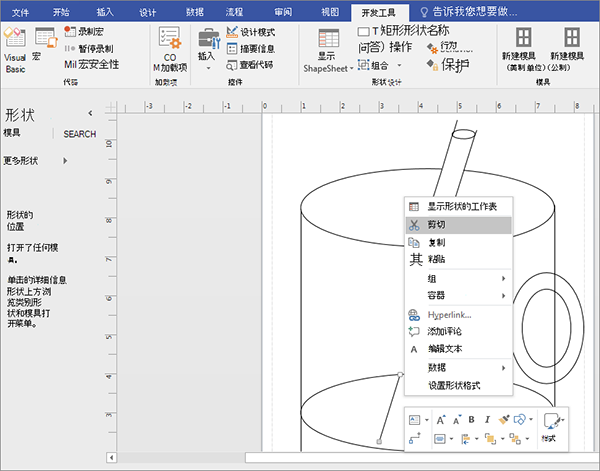Image resolution: width=600 pixels, height=471 pixels.
Task: Click 查看代码 view code icon
Action: point(233,64)
